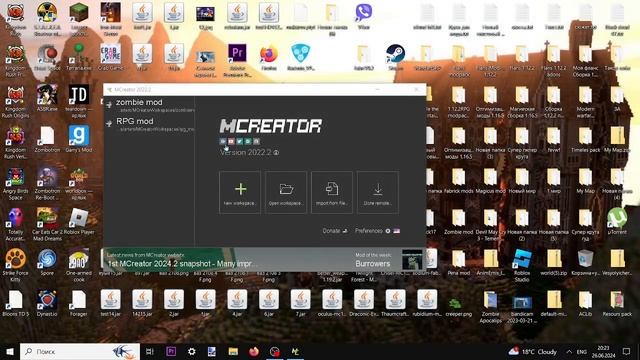Select Roblox Player desktop icon
Screen dimensions: 640x360
click(79, 221)
